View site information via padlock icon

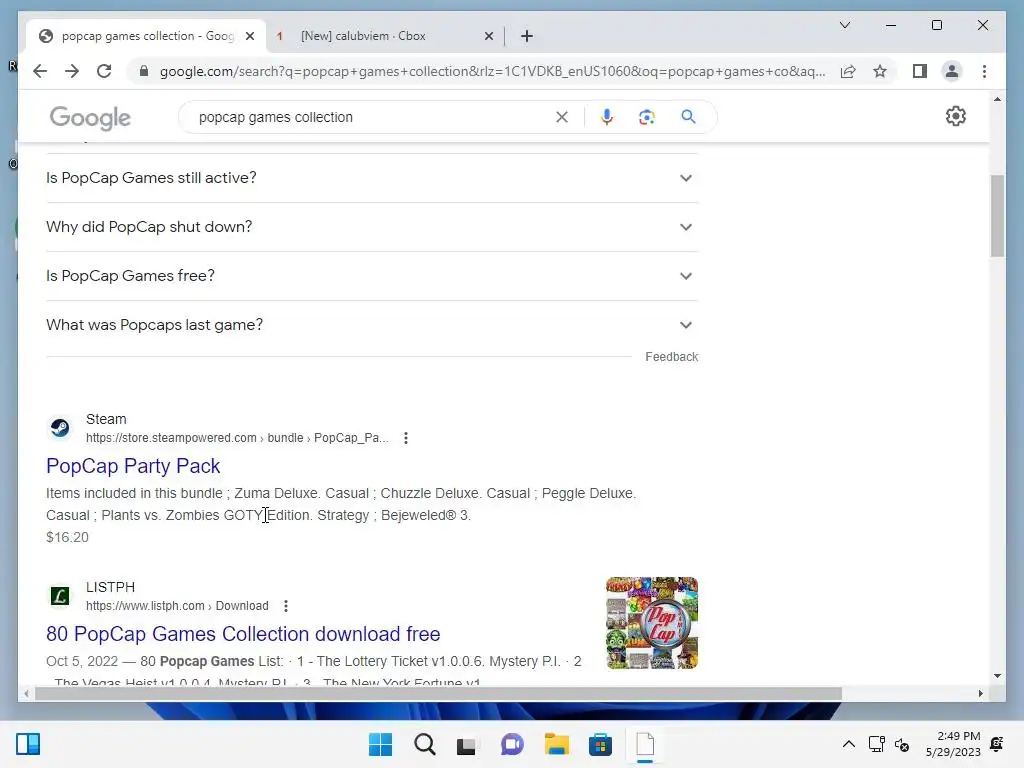click(144, 71)
